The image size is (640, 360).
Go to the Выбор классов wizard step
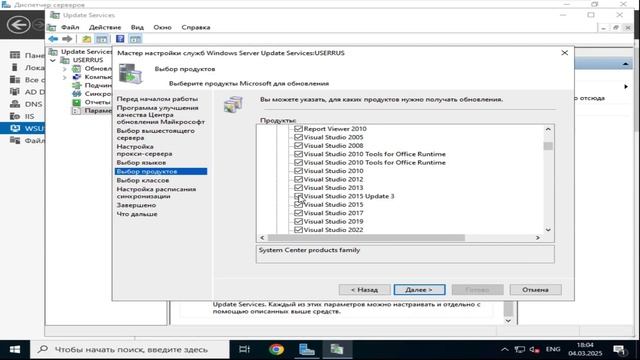tap(143, 180)
